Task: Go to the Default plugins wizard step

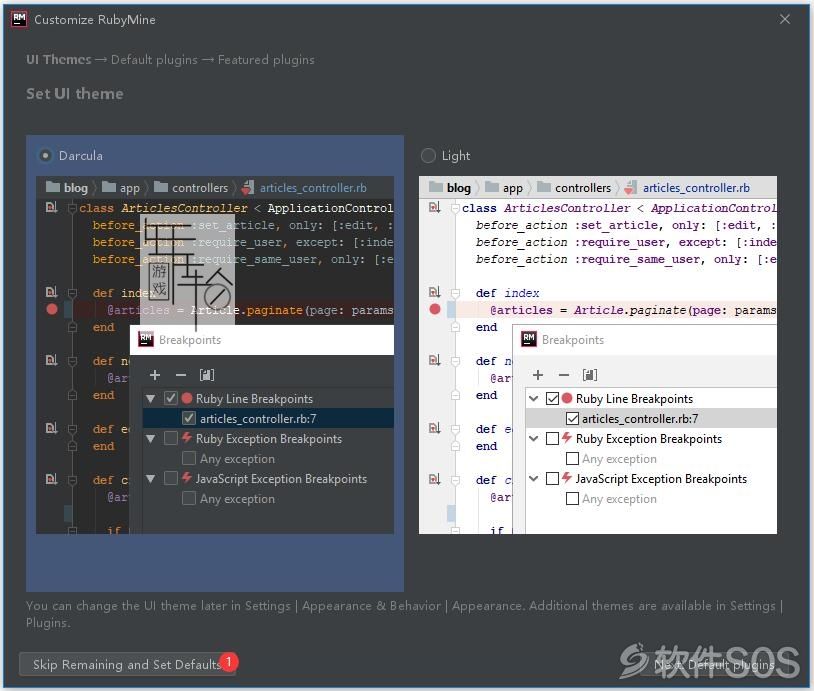Action: (154, 60)
